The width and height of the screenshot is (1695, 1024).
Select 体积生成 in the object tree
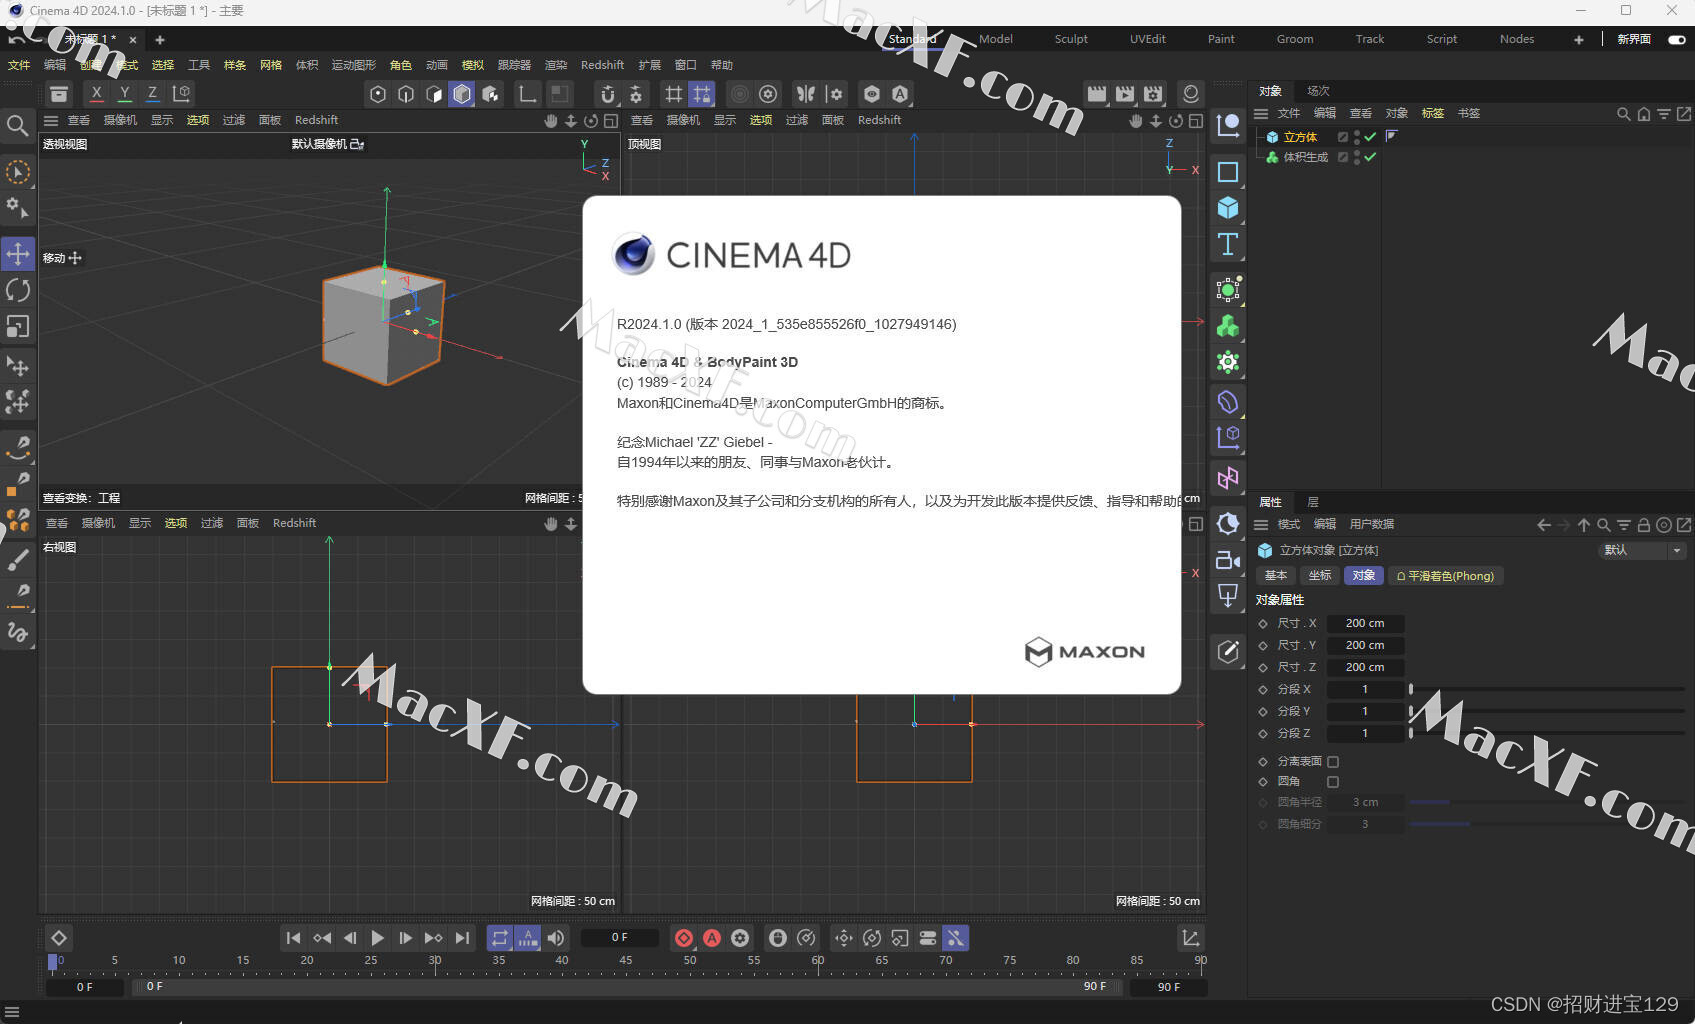pyautogui.click(x=1306, y=157)
